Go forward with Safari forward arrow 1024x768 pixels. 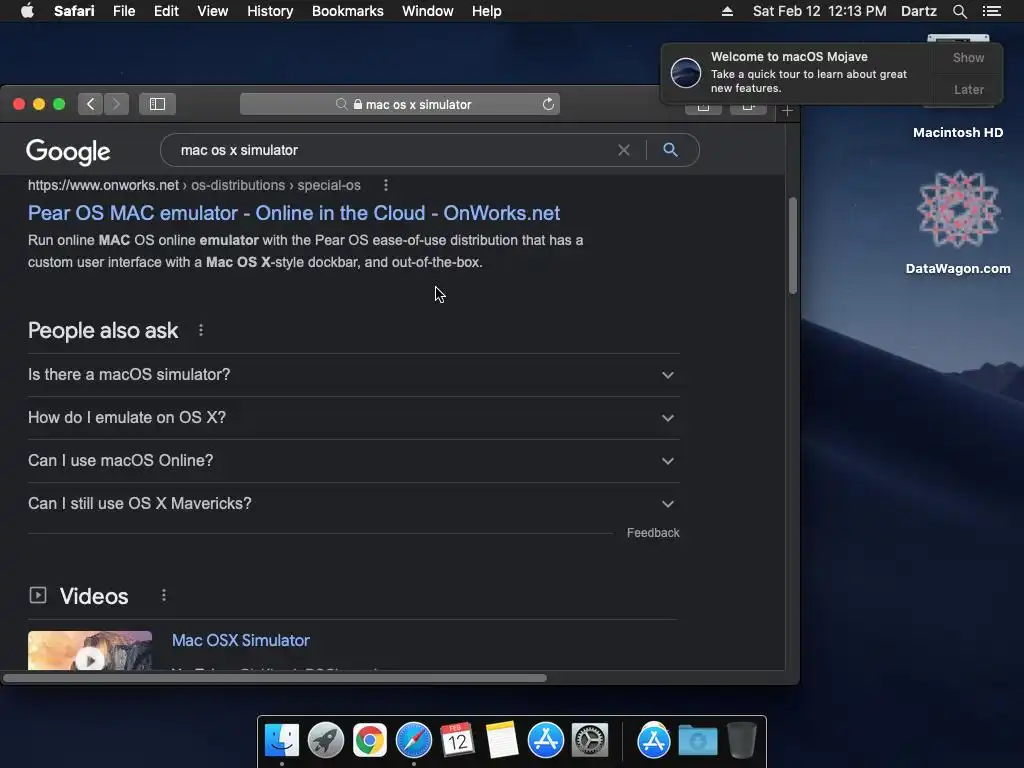(116, 104)
